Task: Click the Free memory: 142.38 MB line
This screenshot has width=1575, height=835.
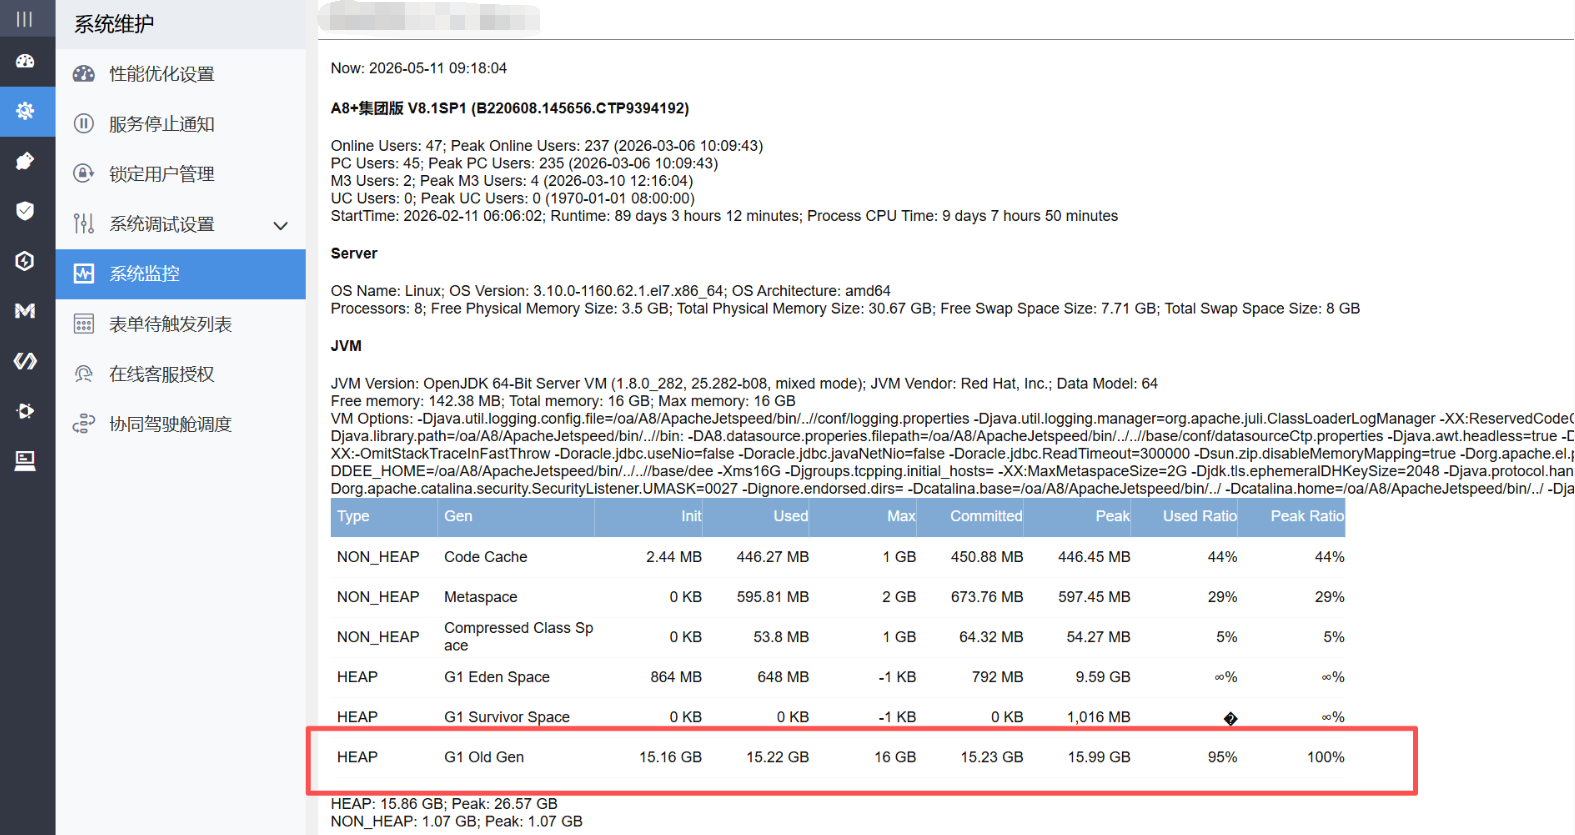Action: (563, 401)
